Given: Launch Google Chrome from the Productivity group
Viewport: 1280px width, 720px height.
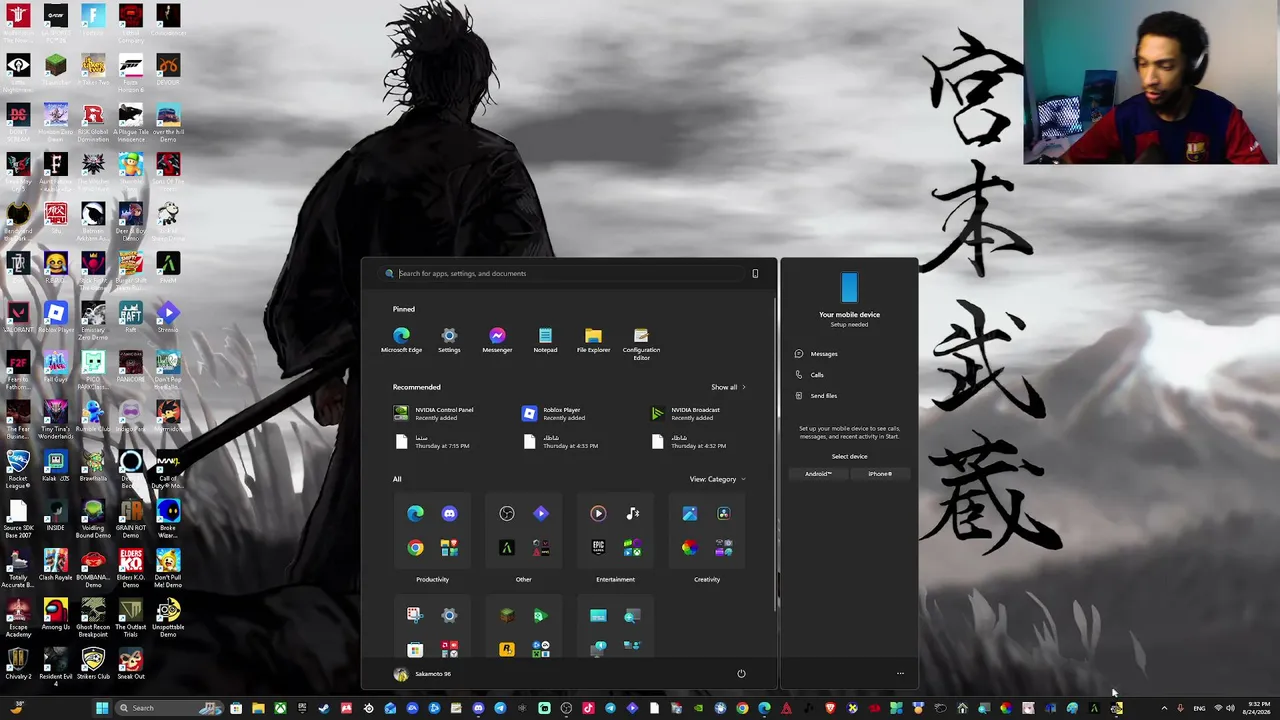Looking at the screenshot, I should (x=415, y=548).
